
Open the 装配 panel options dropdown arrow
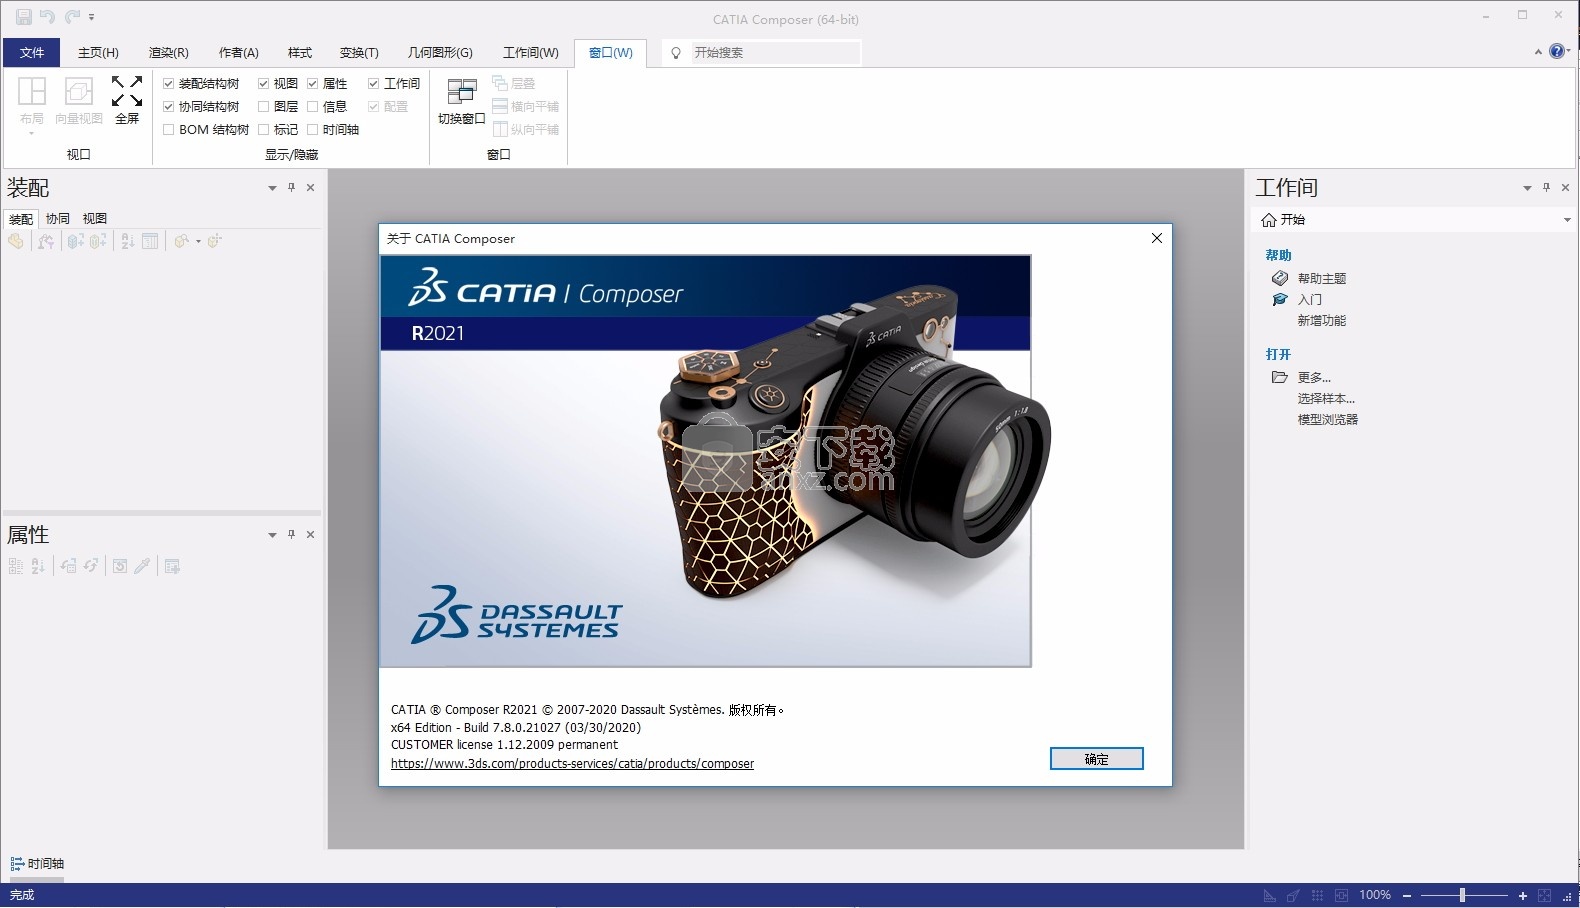coord(272,188)
